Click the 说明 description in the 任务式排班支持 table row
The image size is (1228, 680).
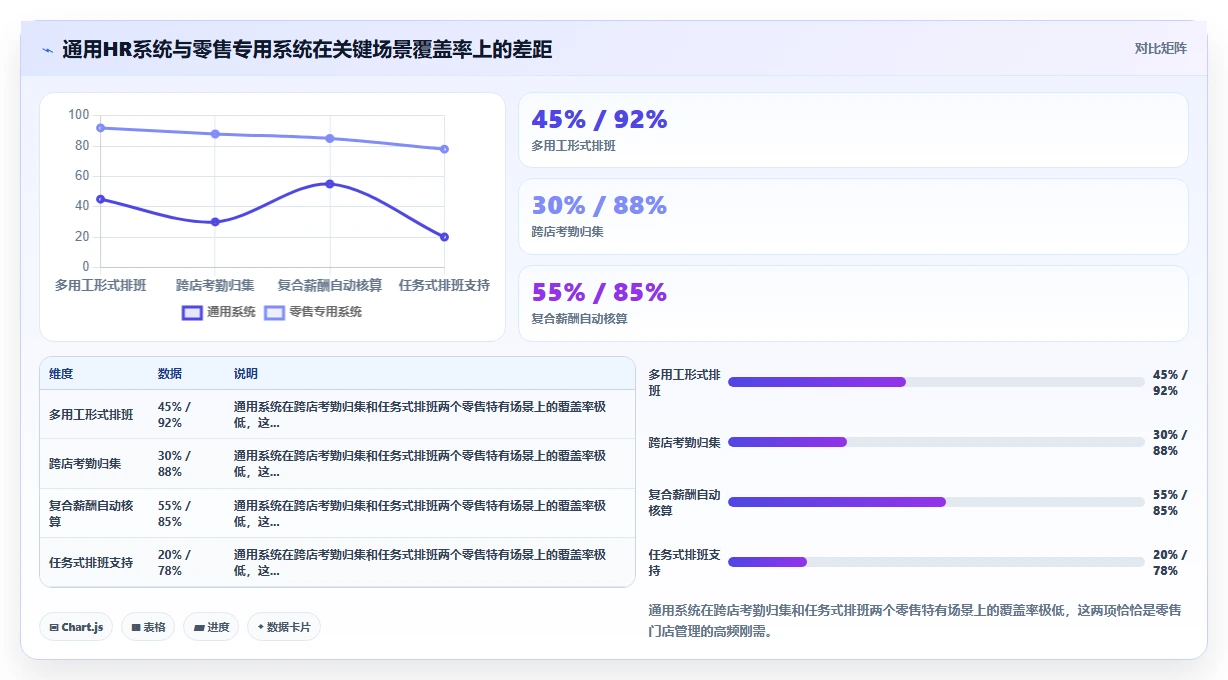(x=420, y=563)
